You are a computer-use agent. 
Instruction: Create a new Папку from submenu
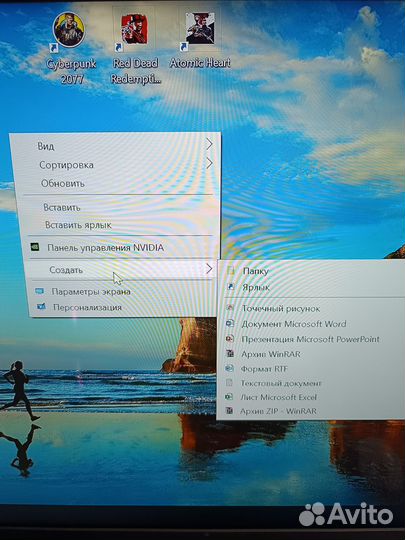[256, 271]
